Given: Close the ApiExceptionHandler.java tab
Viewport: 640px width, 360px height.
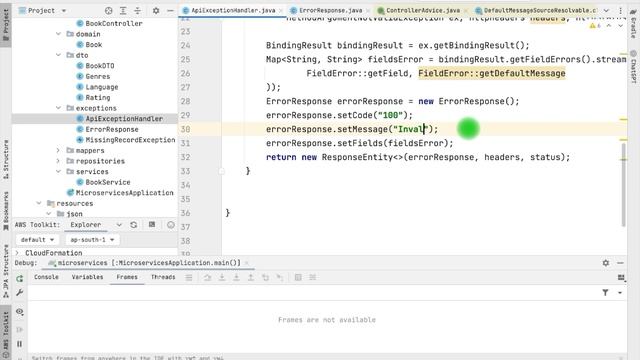Looking at the screenshot, I should pyautogui.click(x=281, y=11).
